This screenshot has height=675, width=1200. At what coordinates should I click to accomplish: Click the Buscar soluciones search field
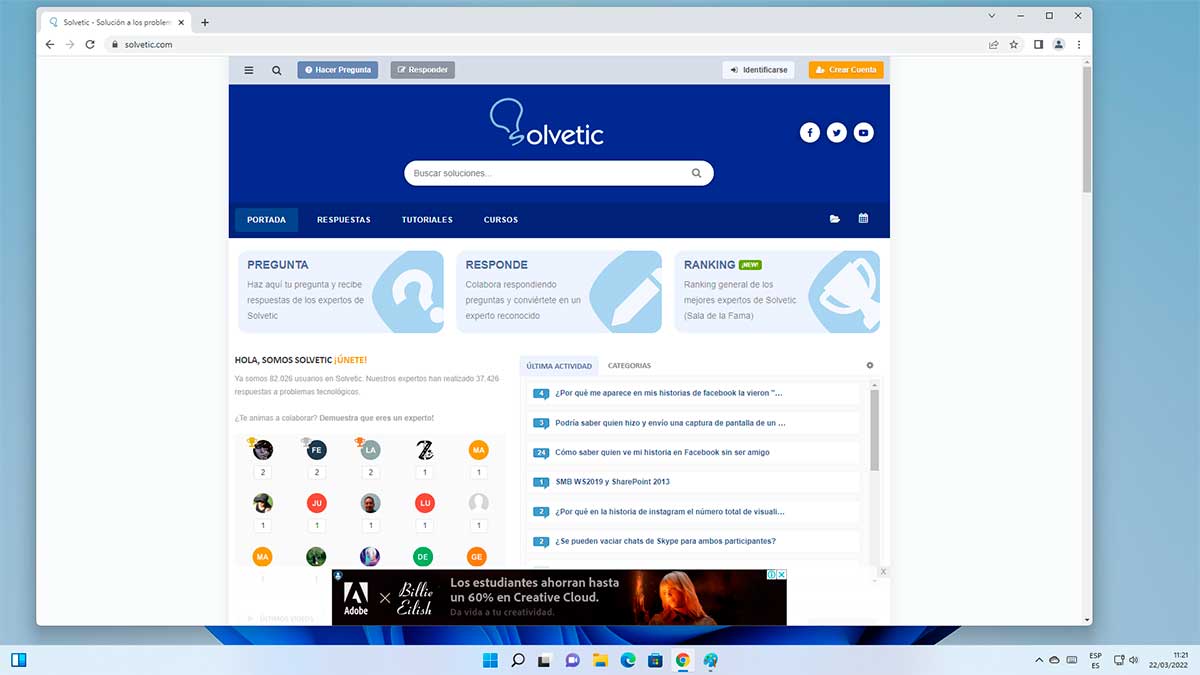pos(559,173)
